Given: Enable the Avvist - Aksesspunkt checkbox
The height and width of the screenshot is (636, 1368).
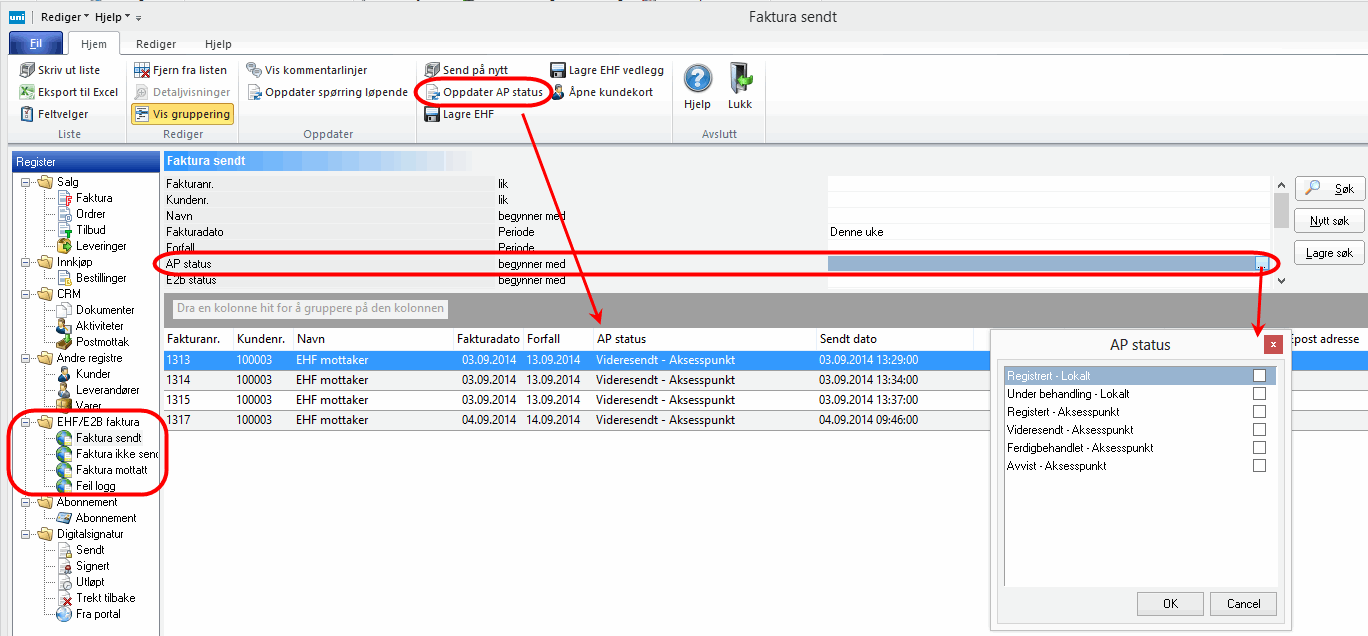Looking at the screenshot, I should tap(1259, 466).
